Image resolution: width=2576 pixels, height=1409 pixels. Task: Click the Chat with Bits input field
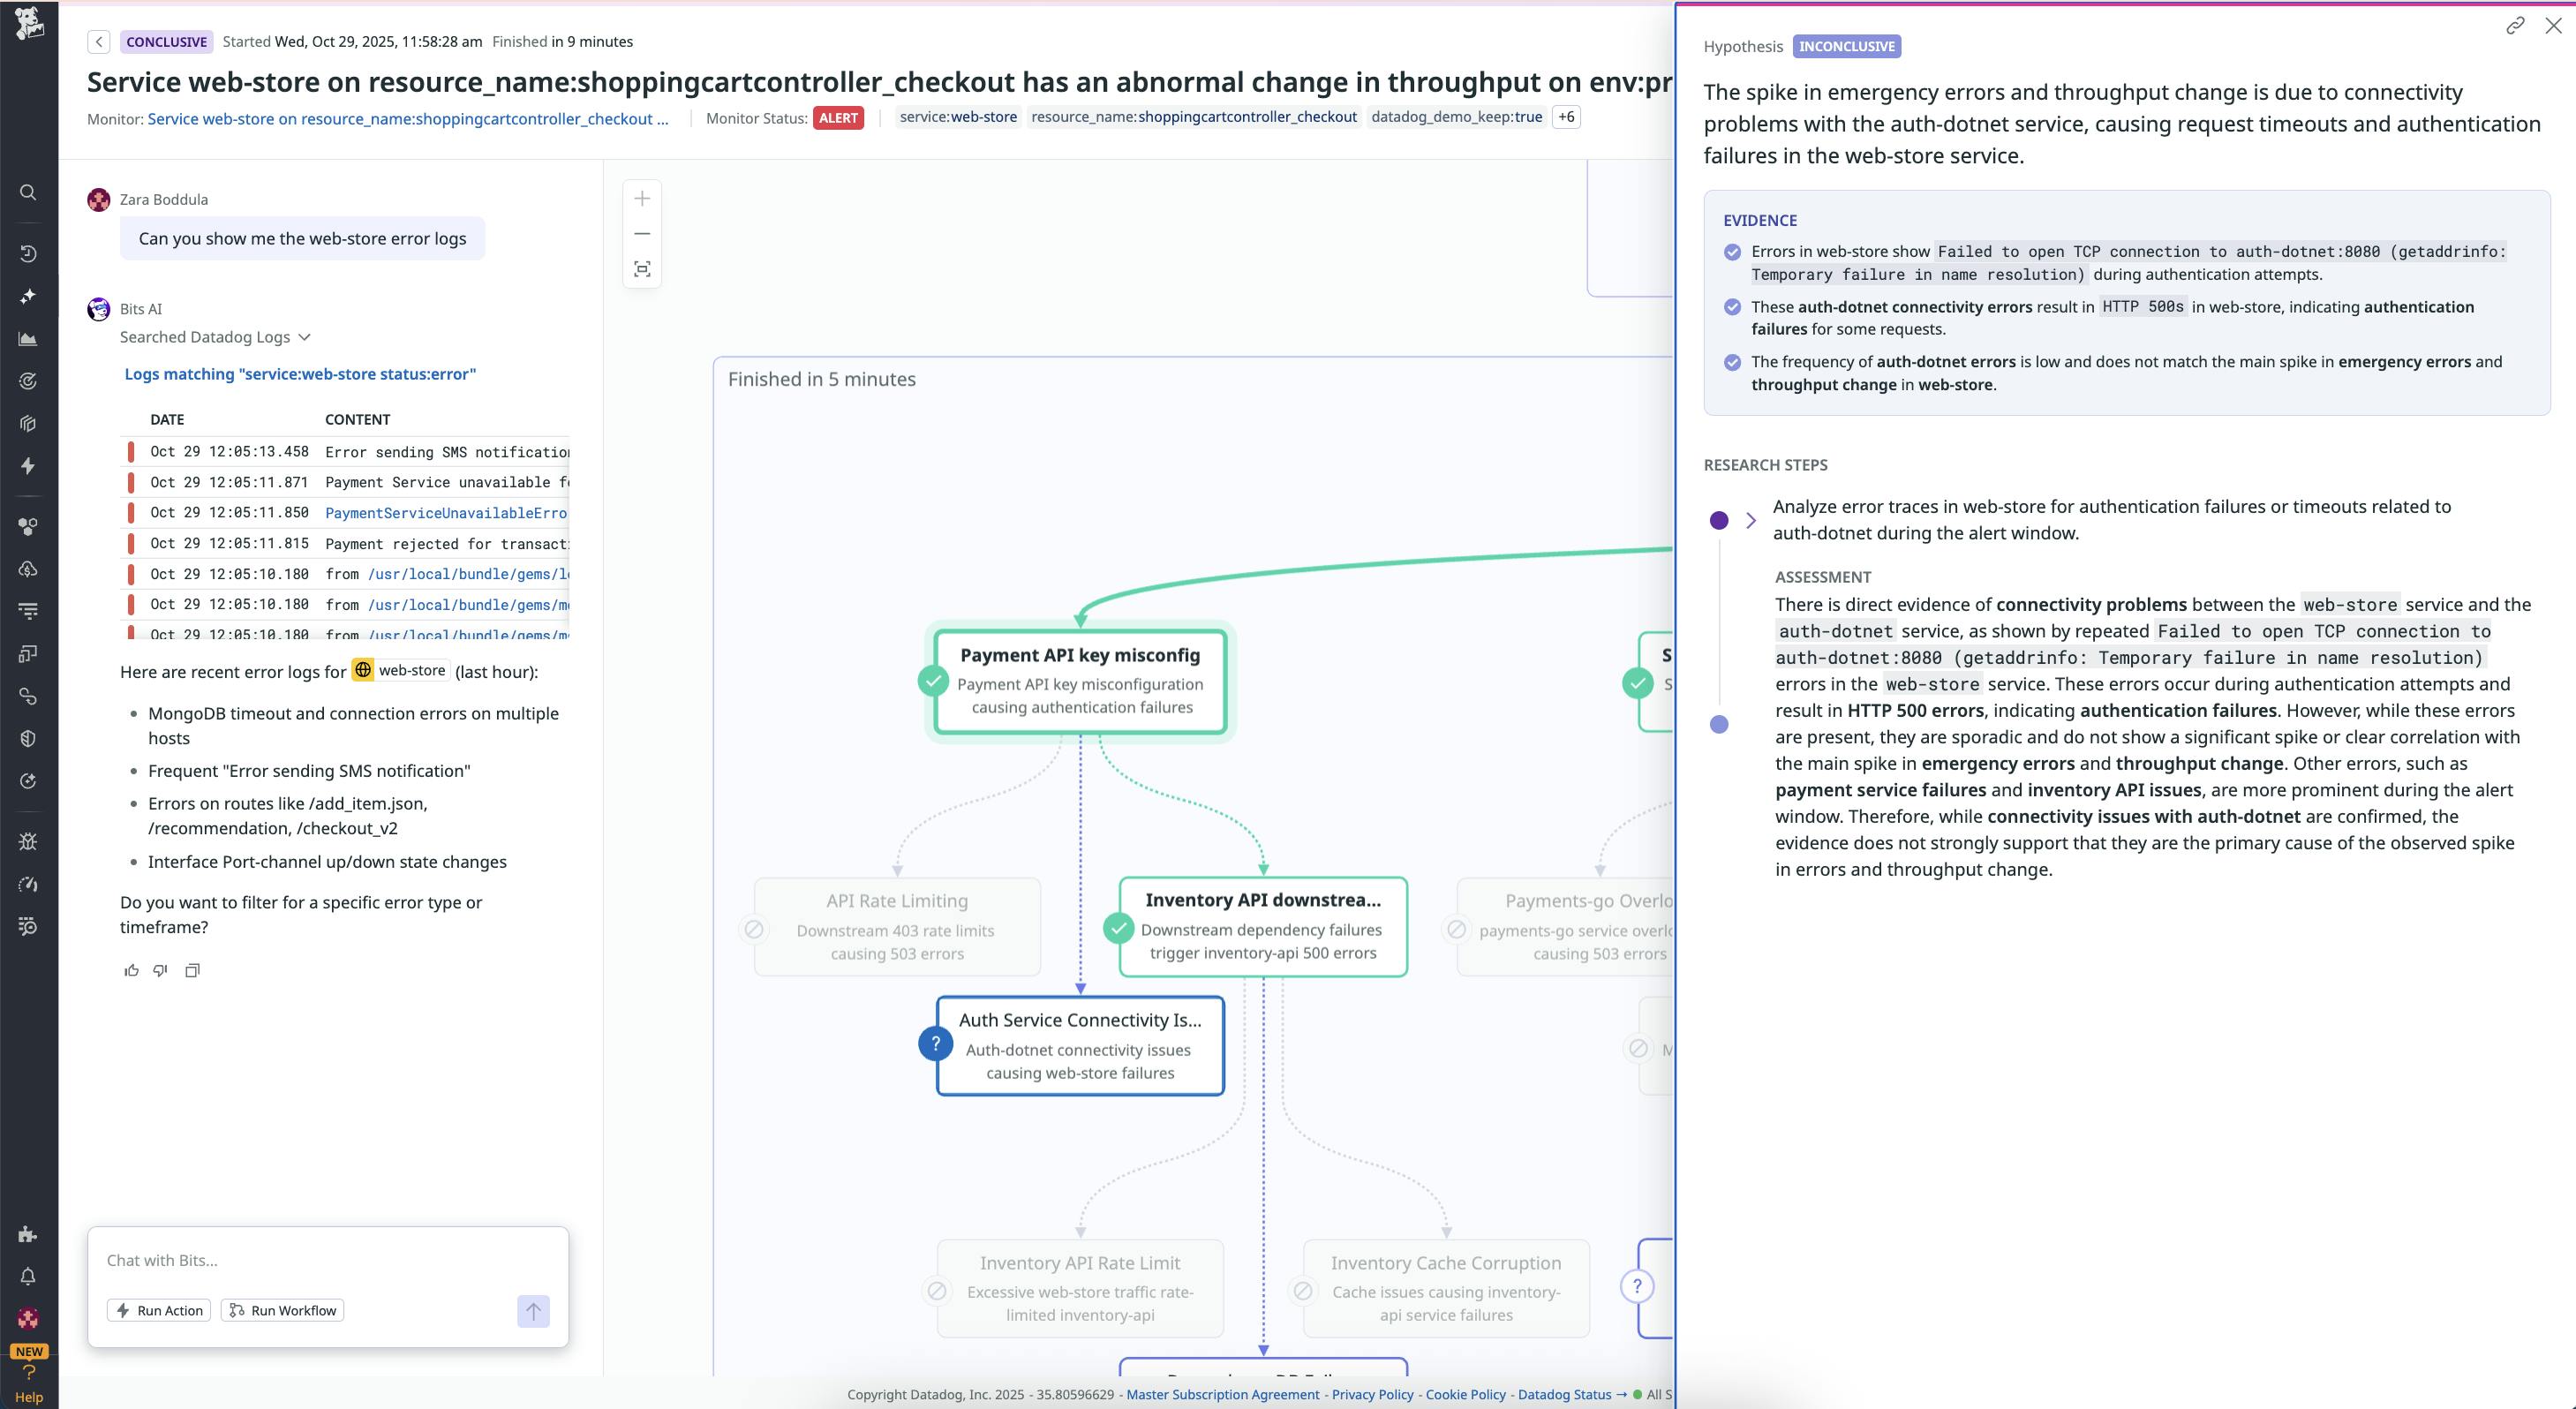pyautogui.click(x=300, y=1260)
